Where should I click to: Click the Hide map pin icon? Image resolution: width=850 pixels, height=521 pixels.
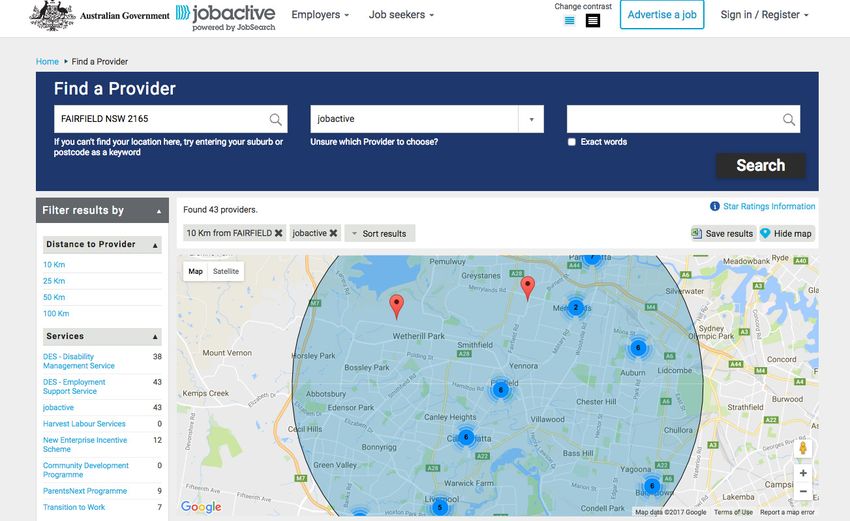765,233
